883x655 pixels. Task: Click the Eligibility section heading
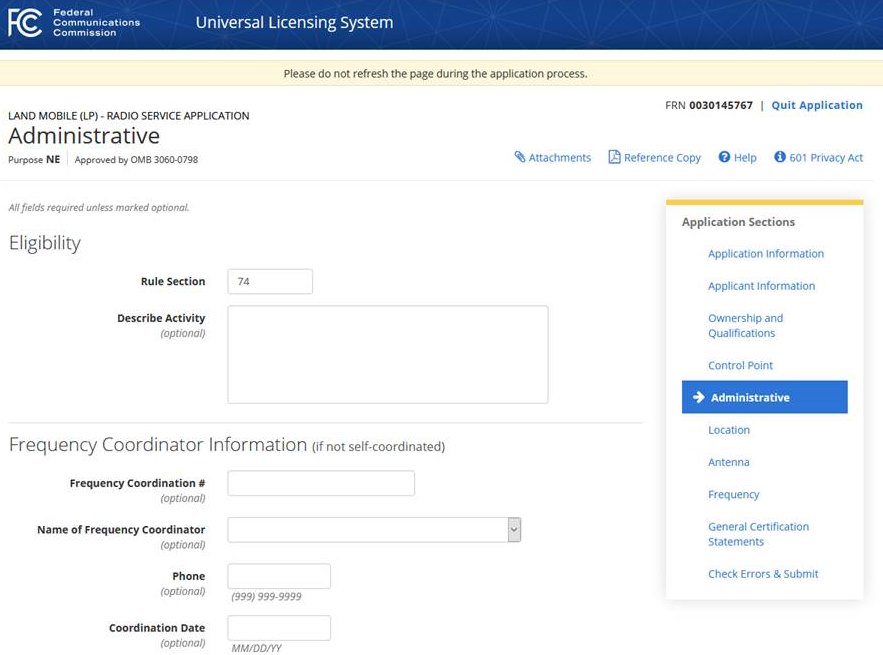45,243
